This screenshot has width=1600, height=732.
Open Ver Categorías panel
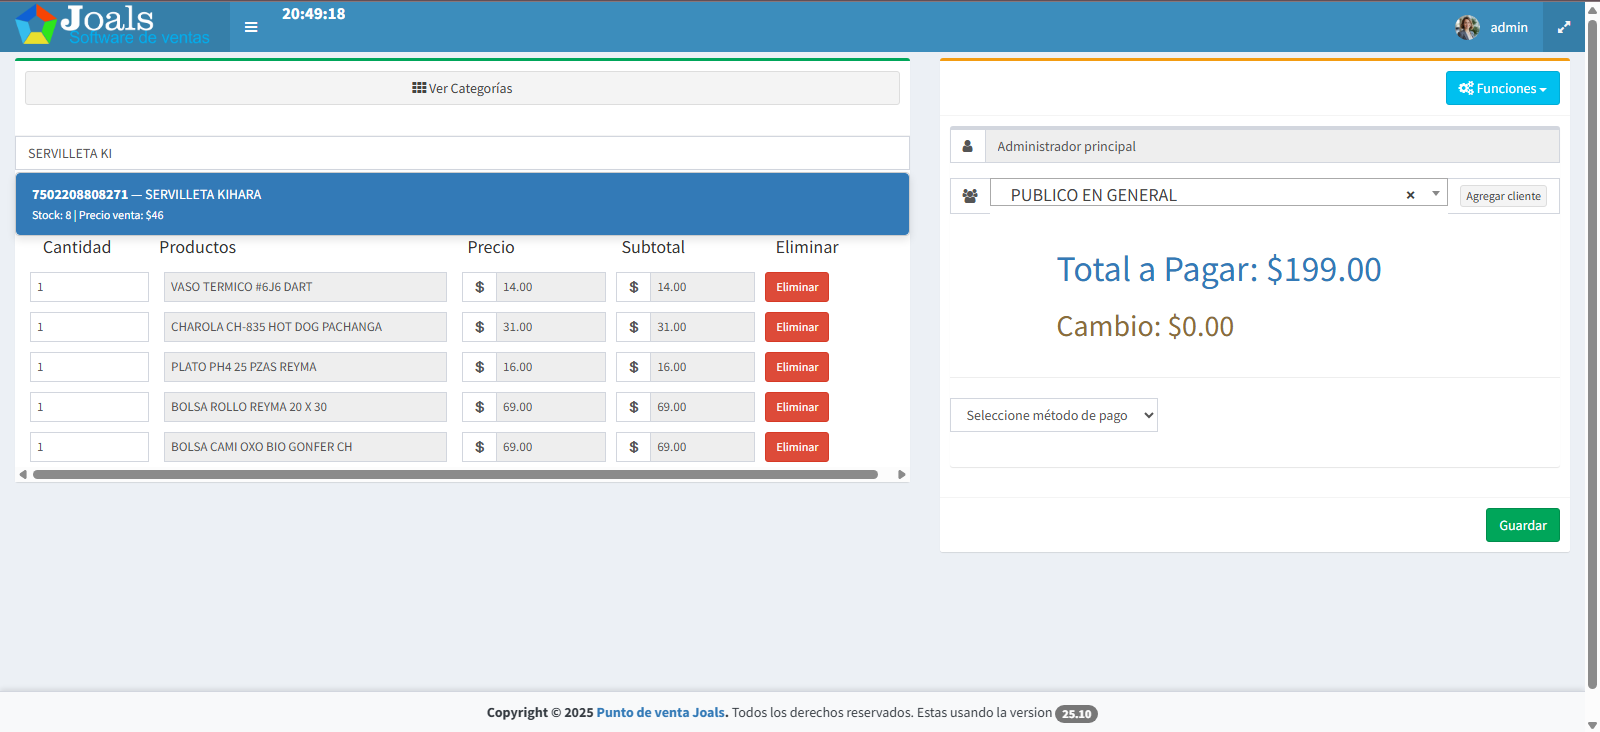click(x=462, y=88)
